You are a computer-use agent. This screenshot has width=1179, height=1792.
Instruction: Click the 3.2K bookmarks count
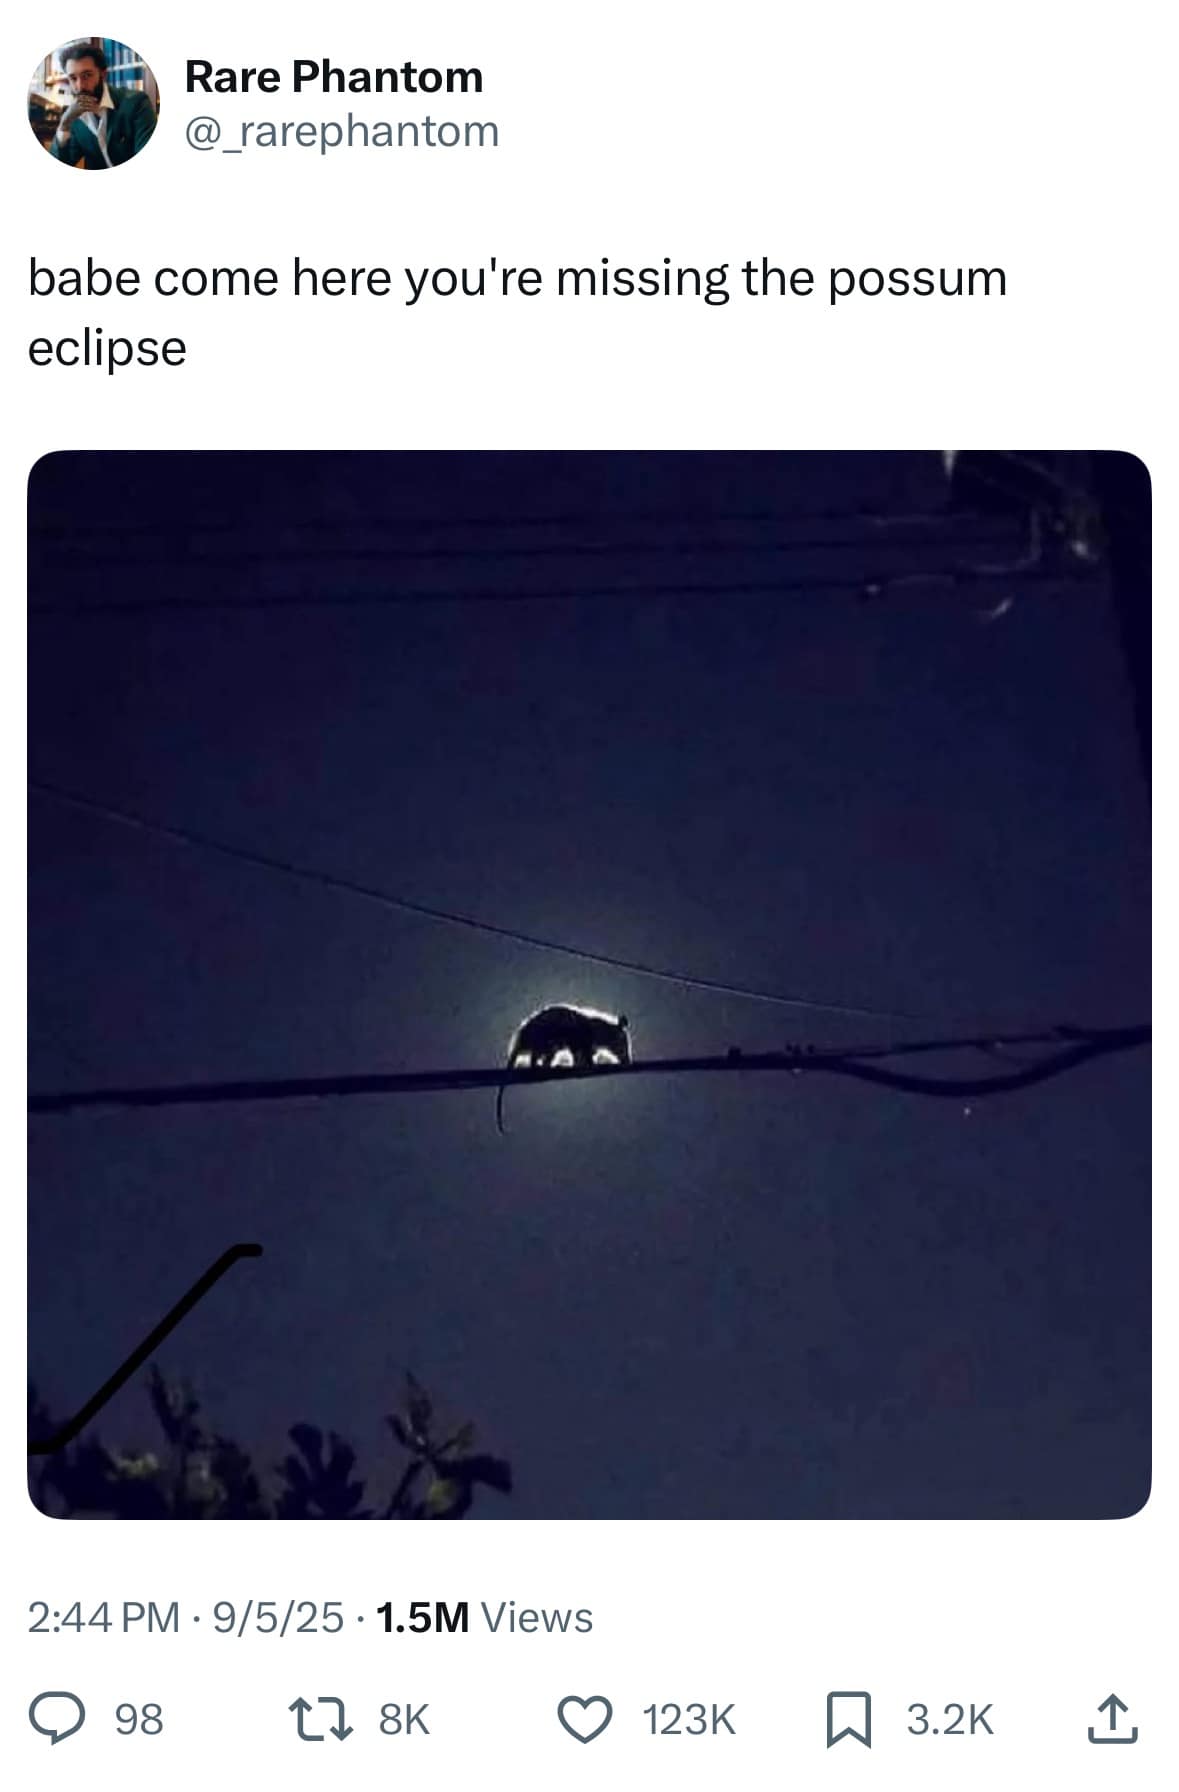(950, 1720)
